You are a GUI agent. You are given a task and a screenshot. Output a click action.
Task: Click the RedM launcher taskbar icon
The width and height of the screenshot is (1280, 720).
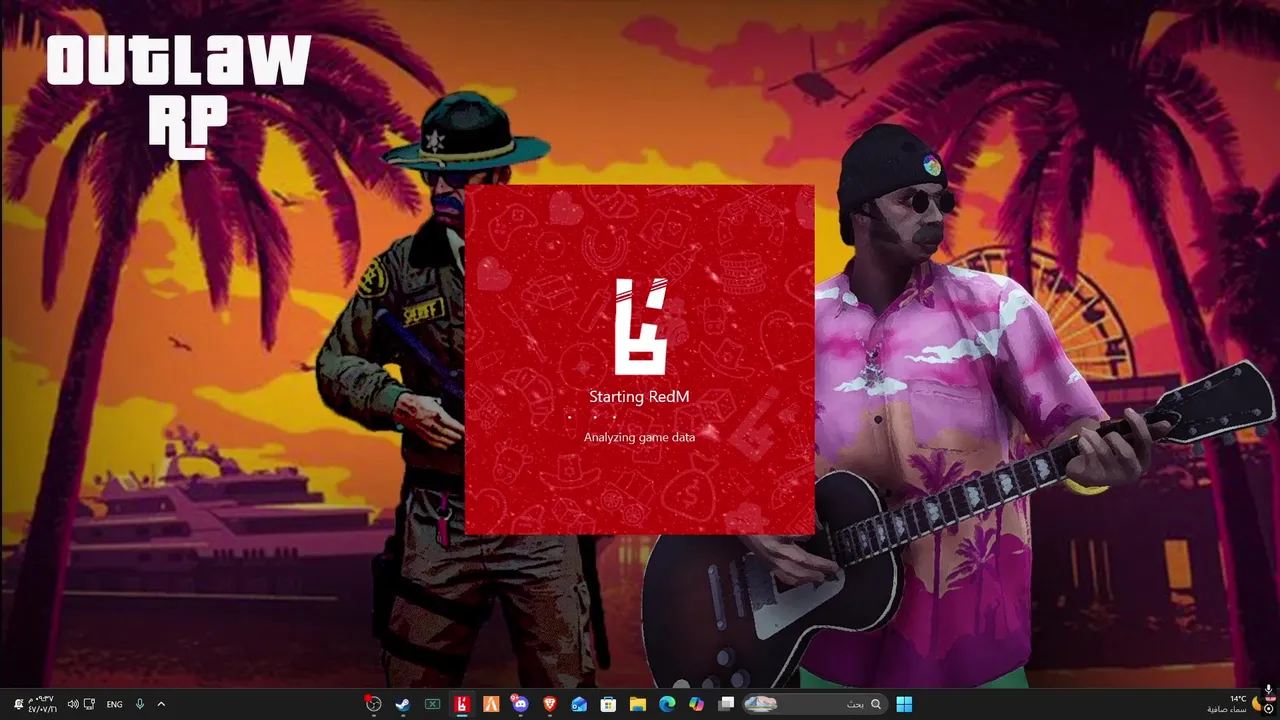[462, 704]
